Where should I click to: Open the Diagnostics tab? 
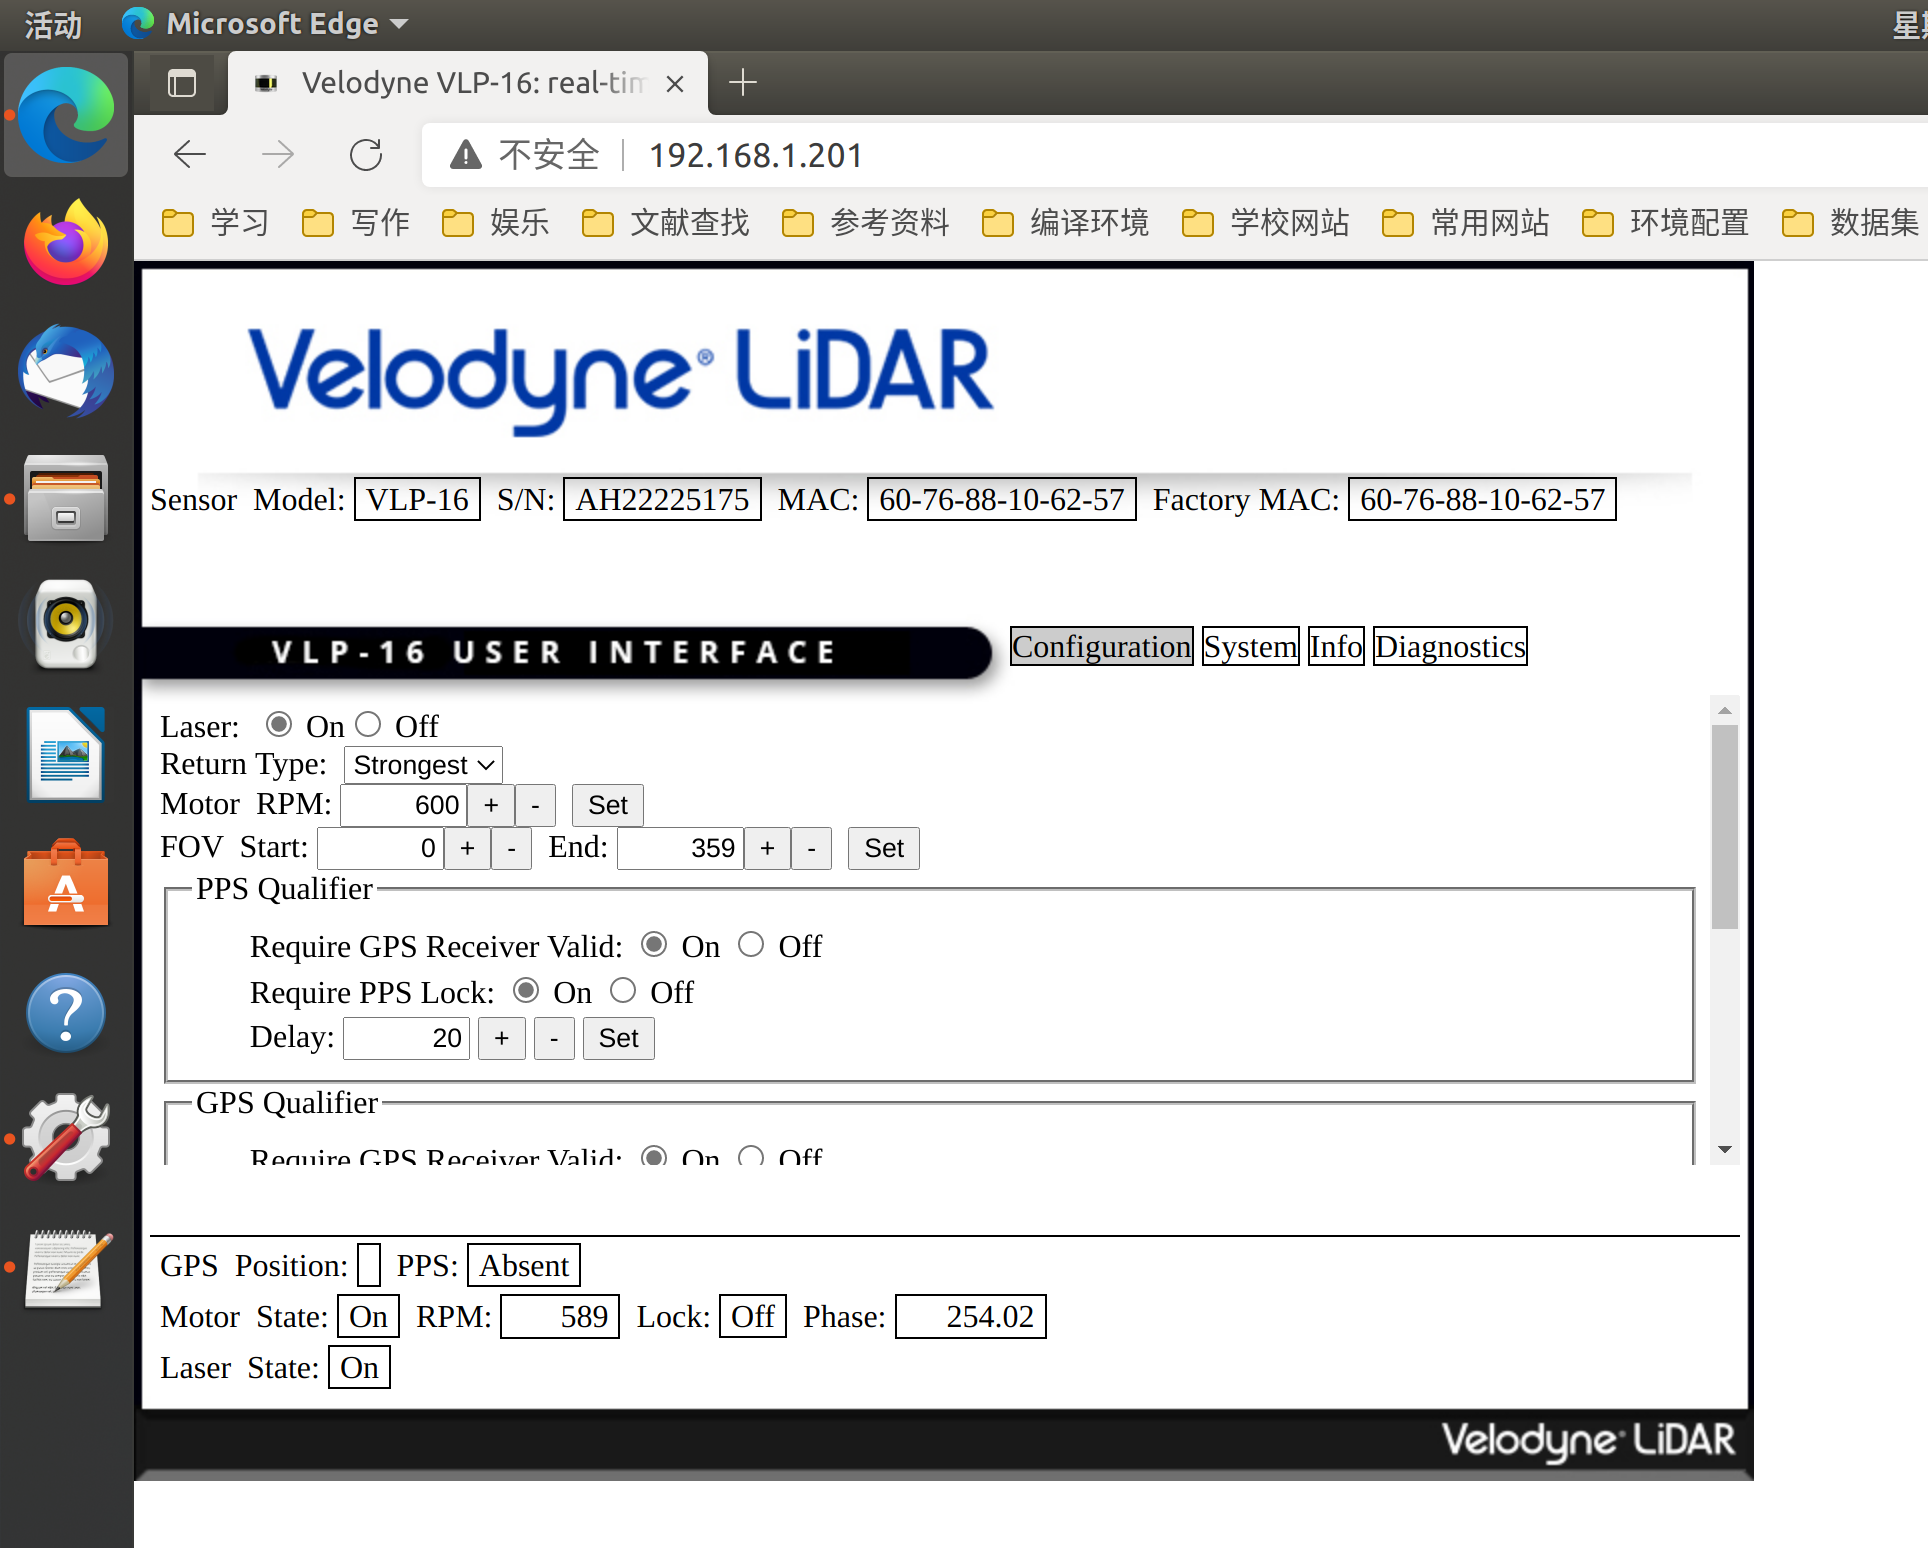click(1449, 646)
